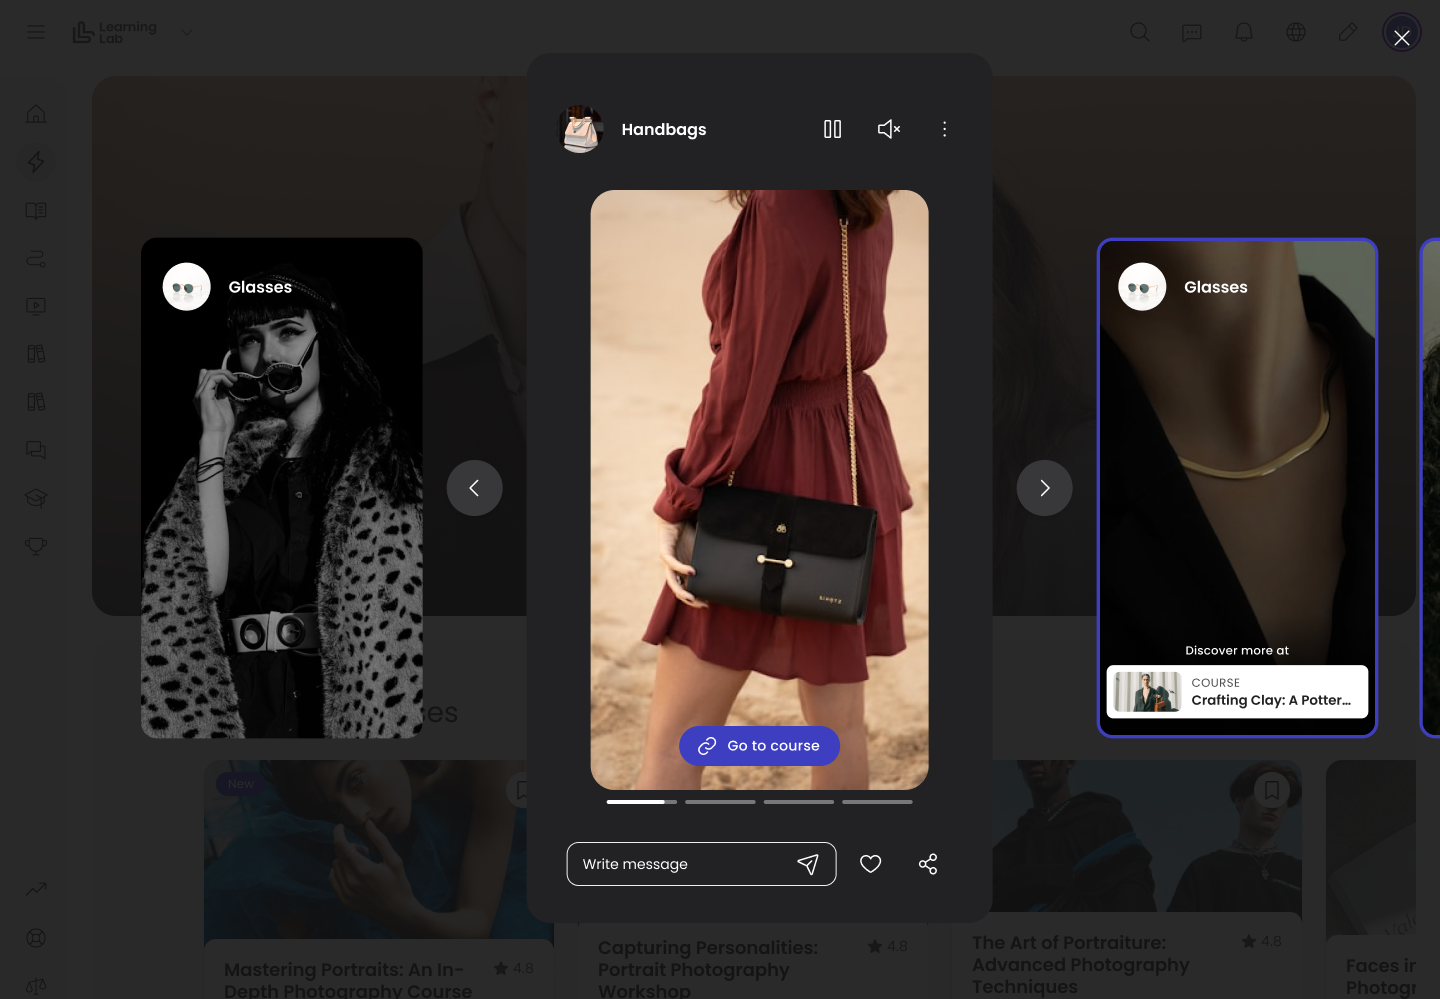Bookmark The Art of Portraiture course

(1272, 790)
